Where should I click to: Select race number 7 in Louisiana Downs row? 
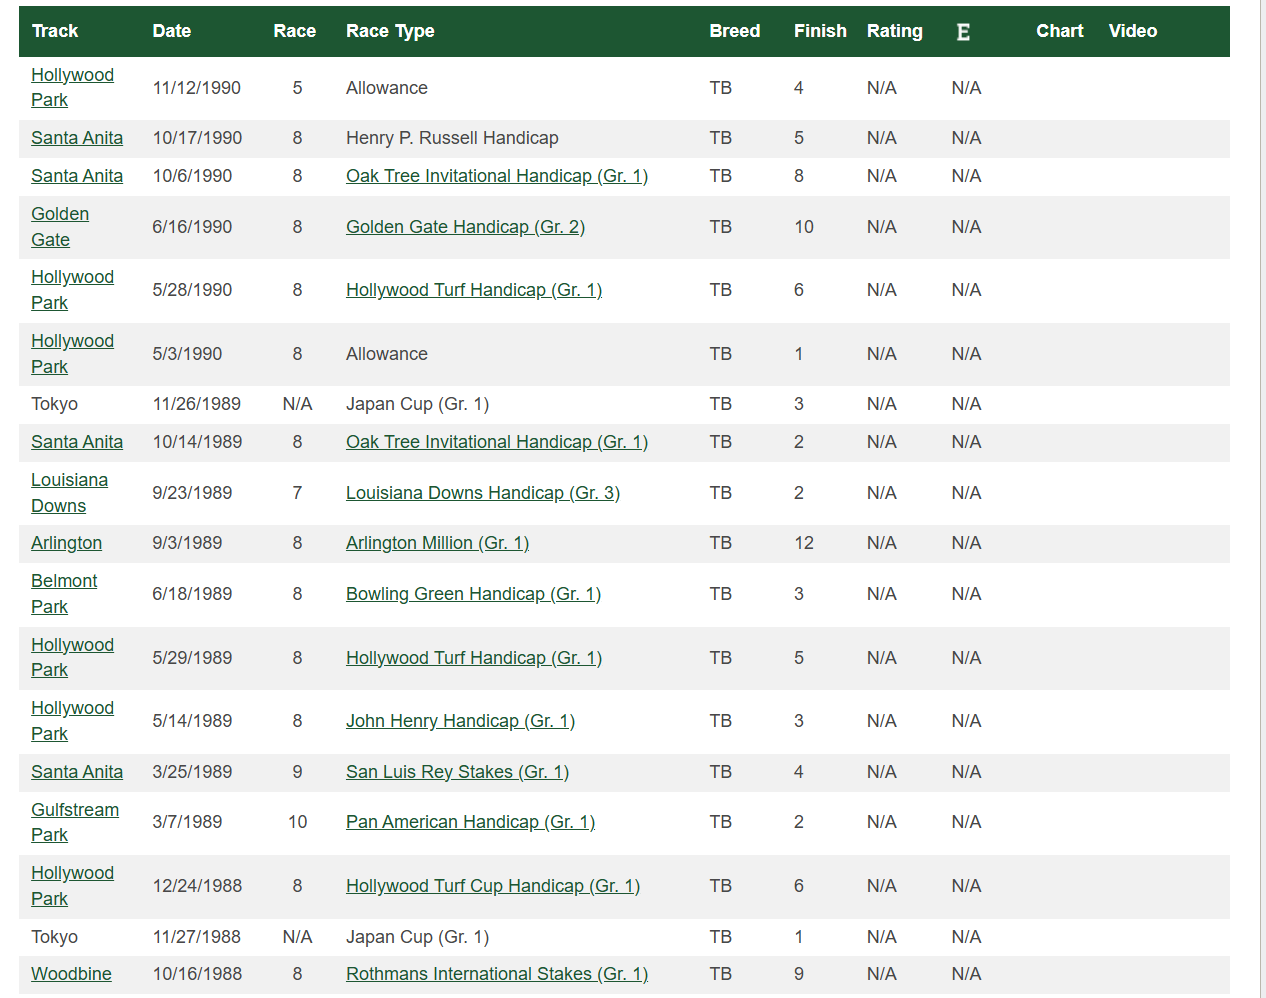(x=297, y=493)
